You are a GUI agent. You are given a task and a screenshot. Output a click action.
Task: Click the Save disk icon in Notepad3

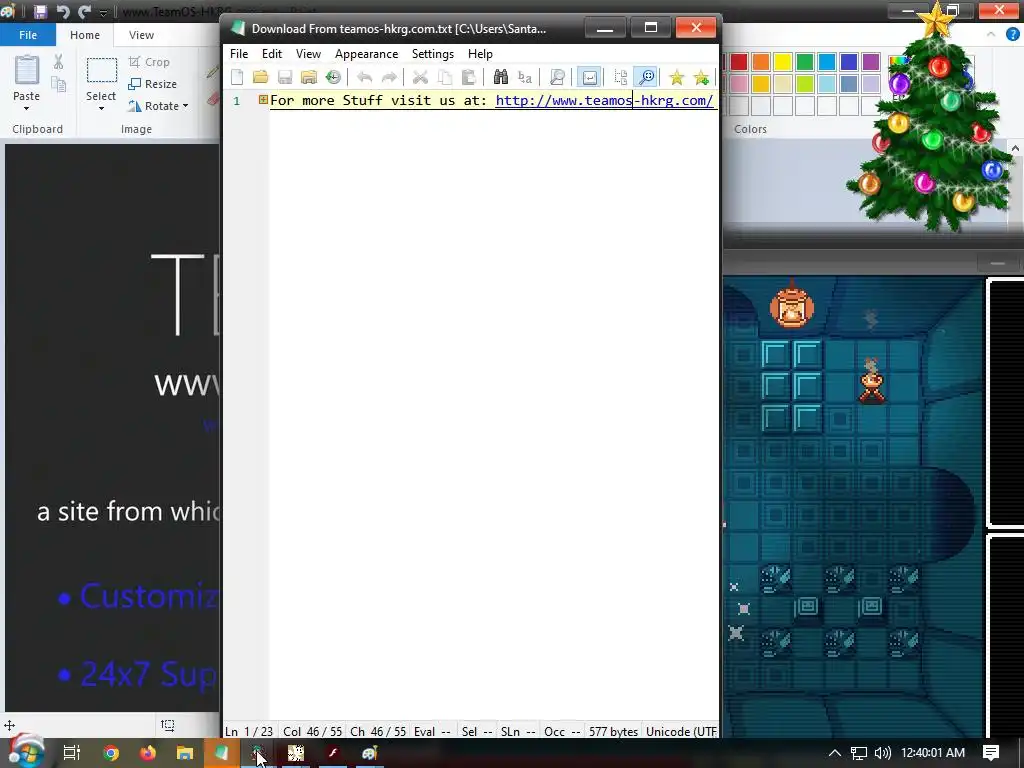pos(285,77)
